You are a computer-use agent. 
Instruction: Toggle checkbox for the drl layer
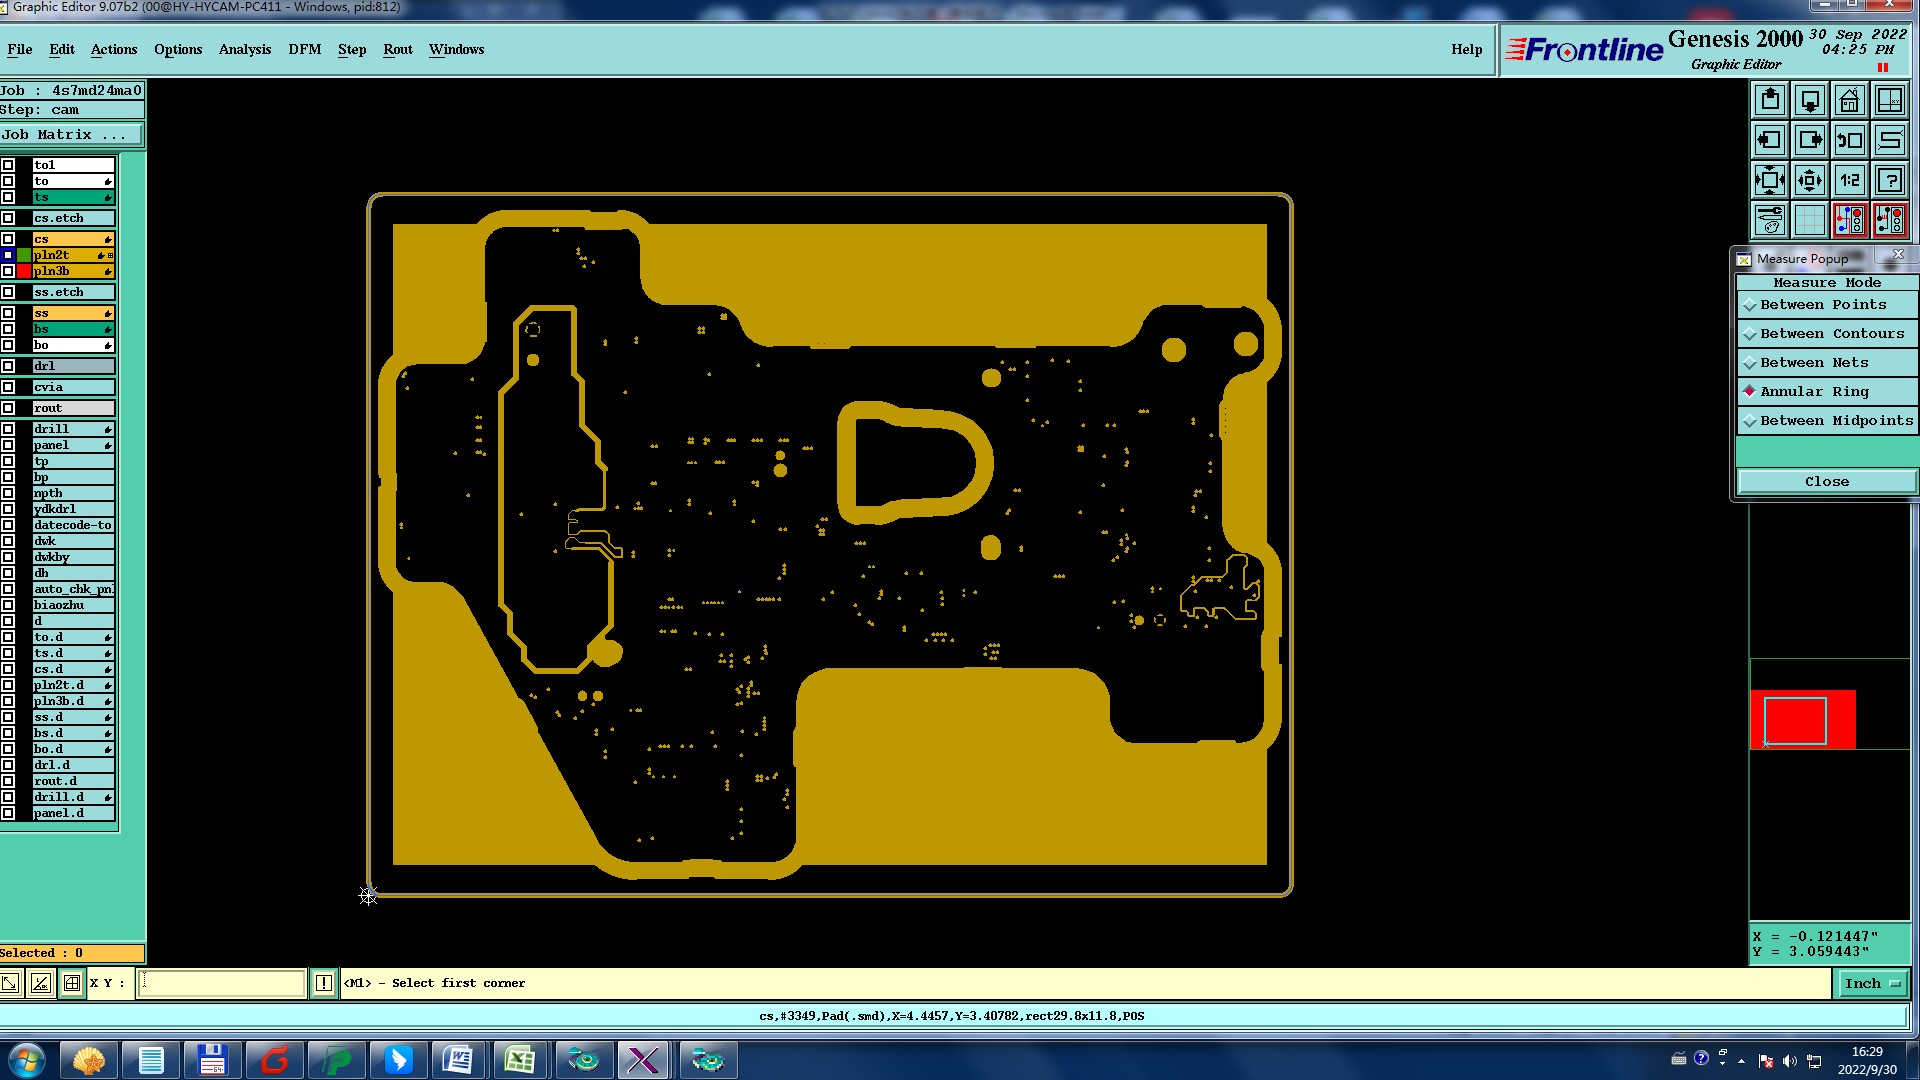coord(8,366)
